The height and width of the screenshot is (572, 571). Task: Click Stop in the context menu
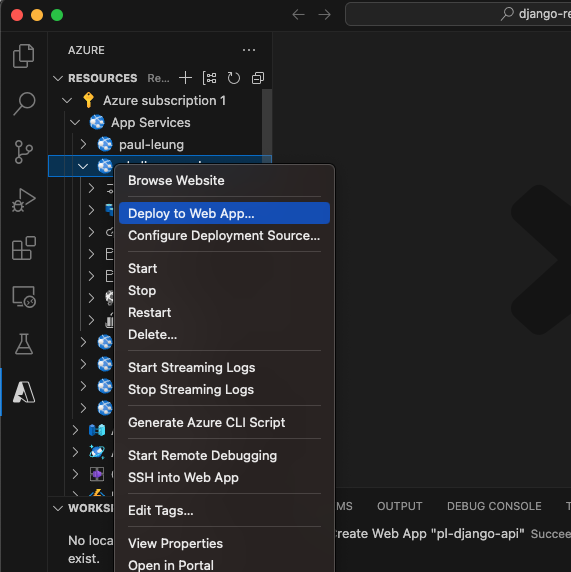(224, 291)
